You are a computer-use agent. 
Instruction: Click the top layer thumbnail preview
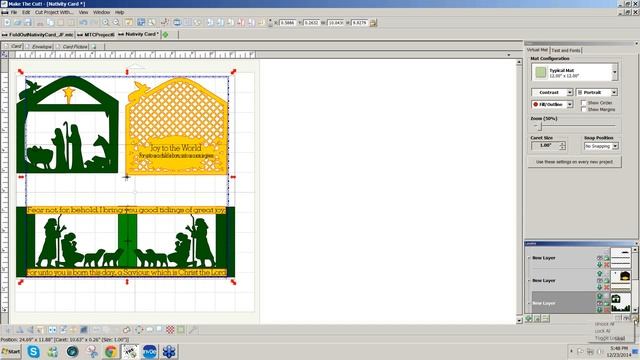tap(620, 258)
